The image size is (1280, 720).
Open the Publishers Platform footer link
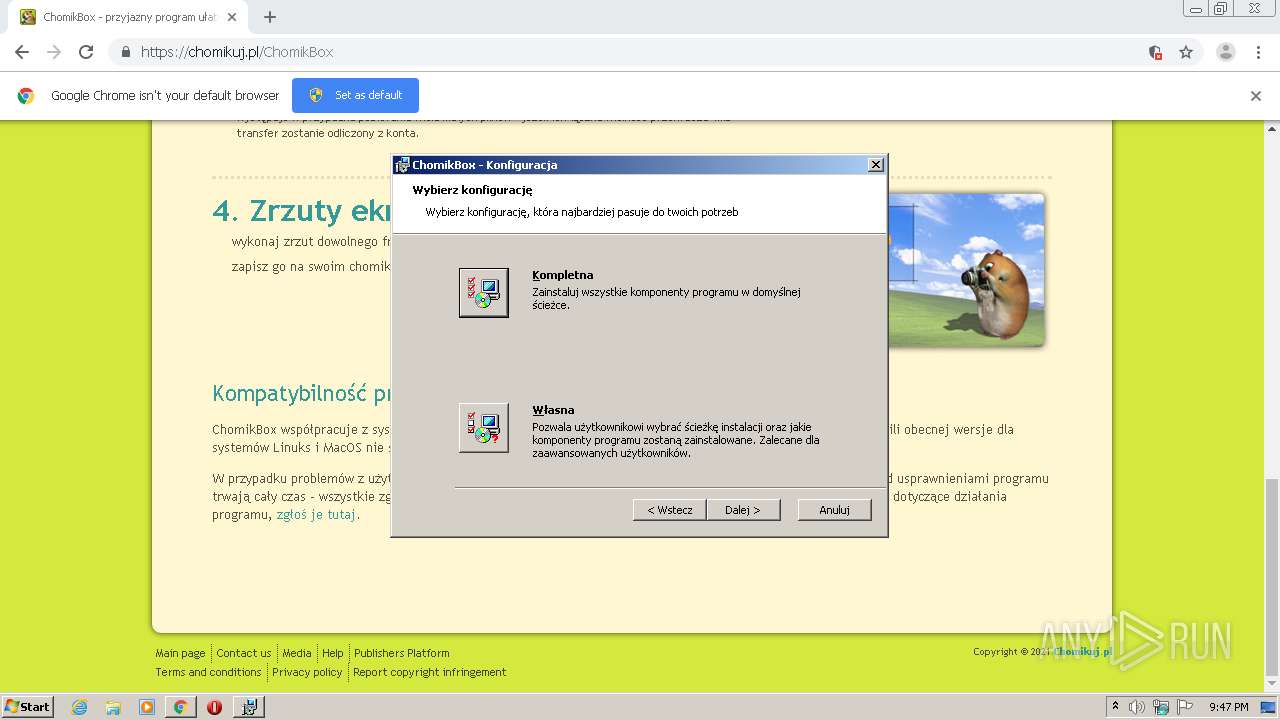coord(402,653)
